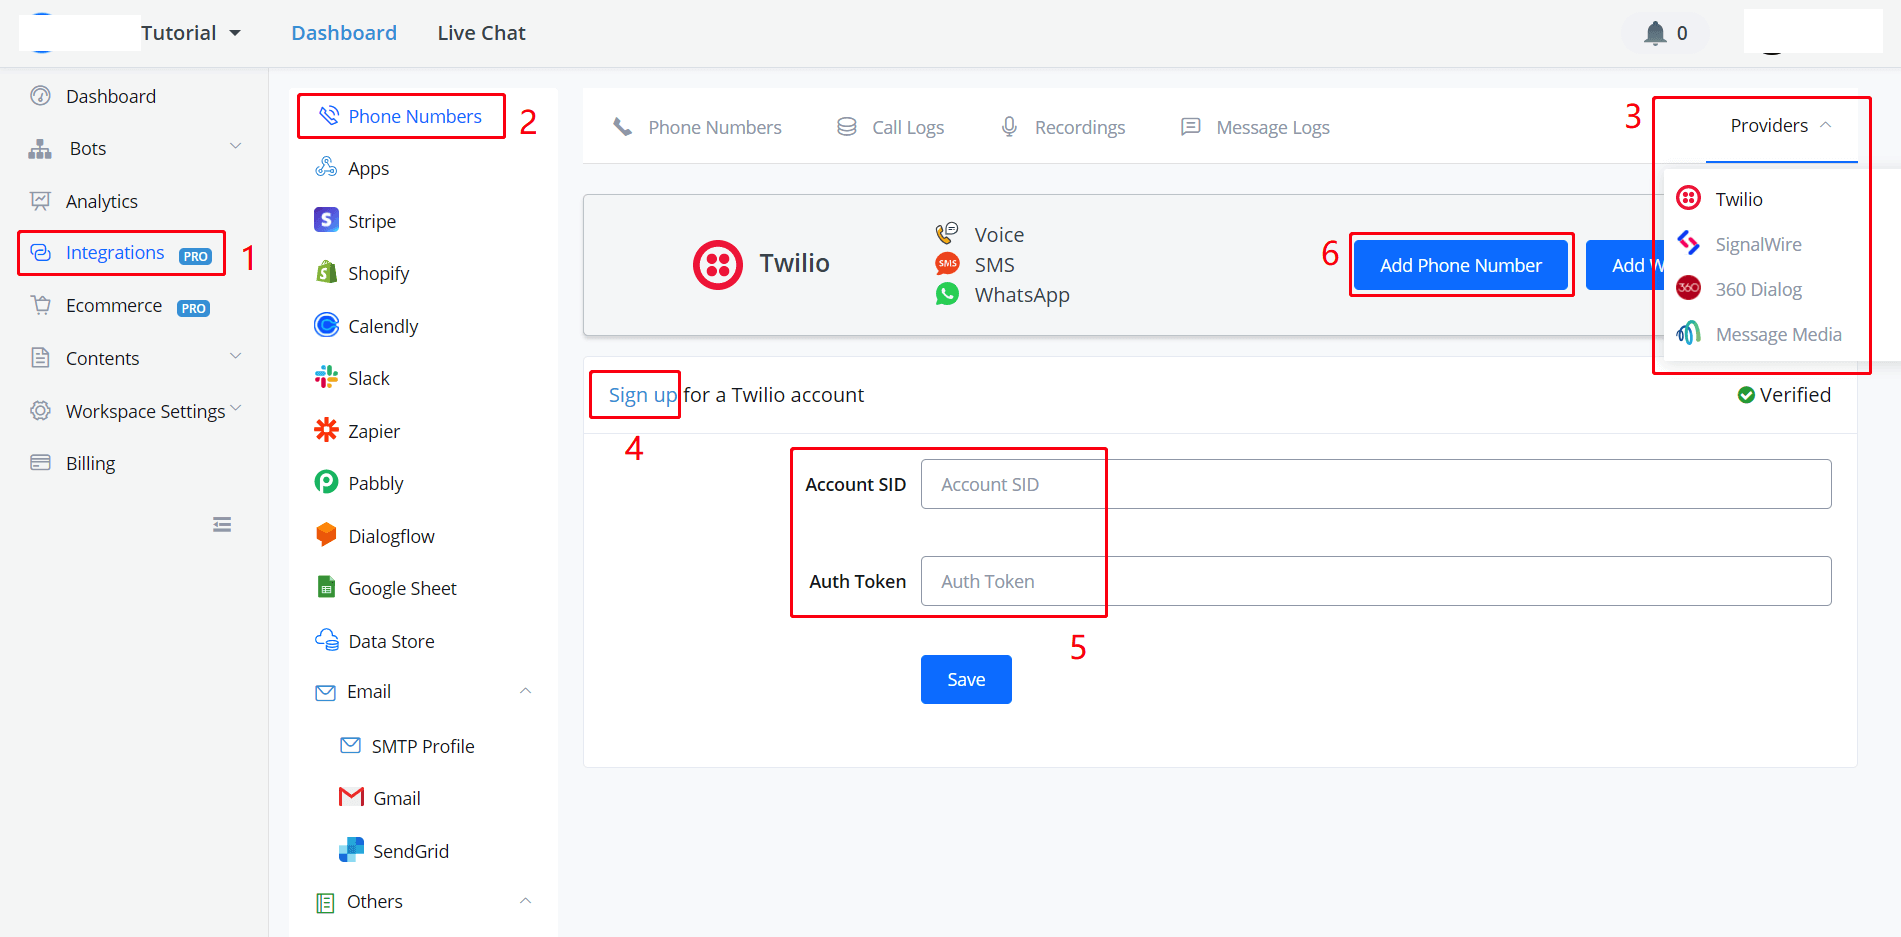Click the Twilio logo in provider card
Viewport: 1901px width, 937px height.
717,265
